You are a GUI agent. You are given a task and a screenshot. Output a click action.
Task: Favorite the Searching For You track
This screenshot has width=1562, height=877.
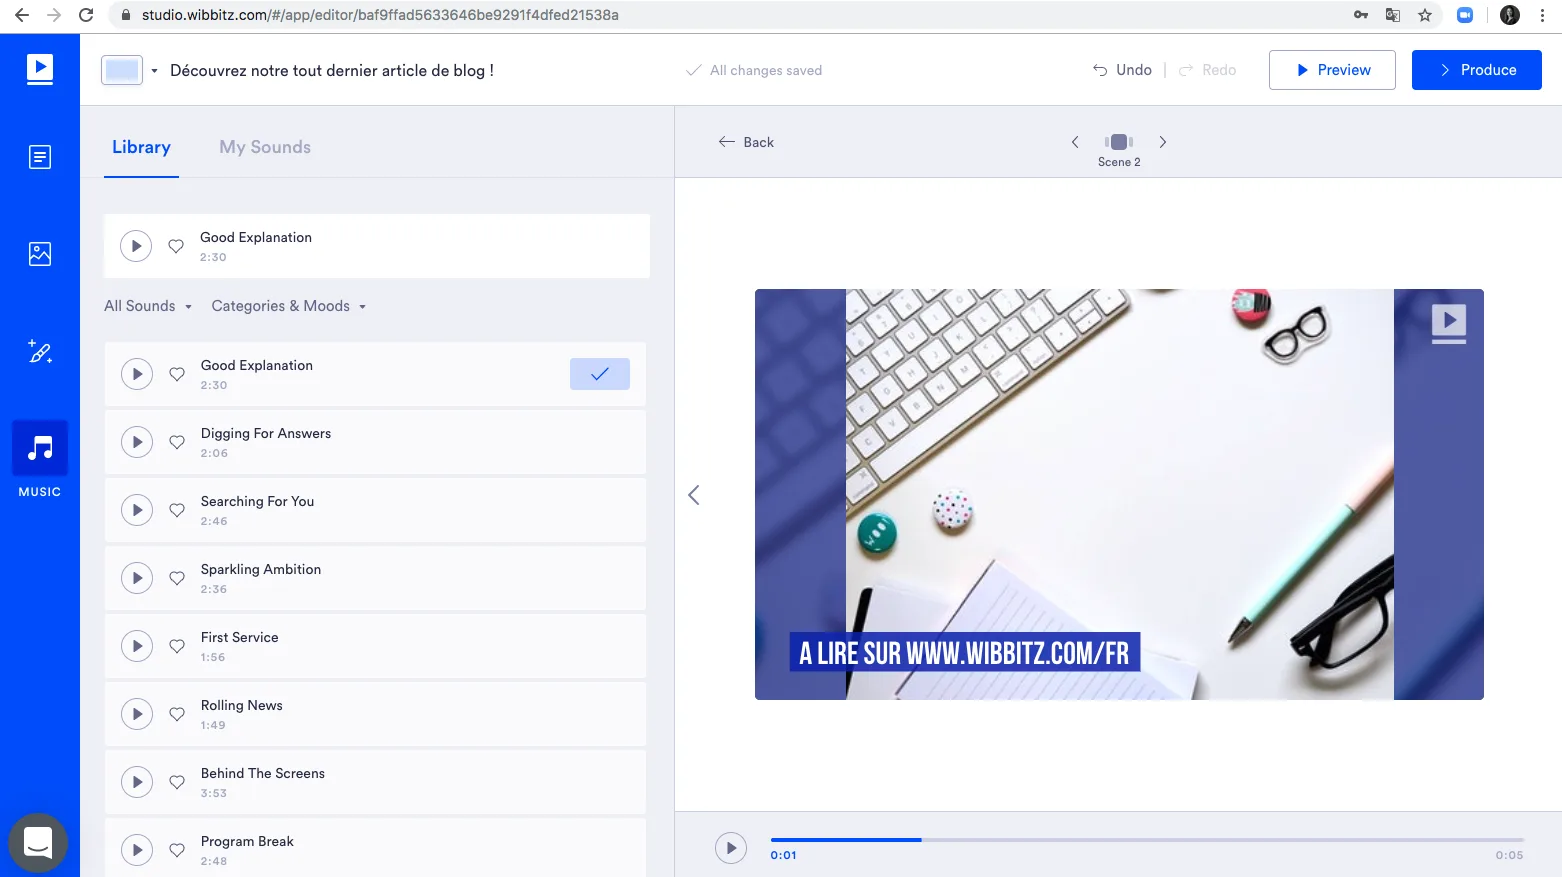coord(177,510)
